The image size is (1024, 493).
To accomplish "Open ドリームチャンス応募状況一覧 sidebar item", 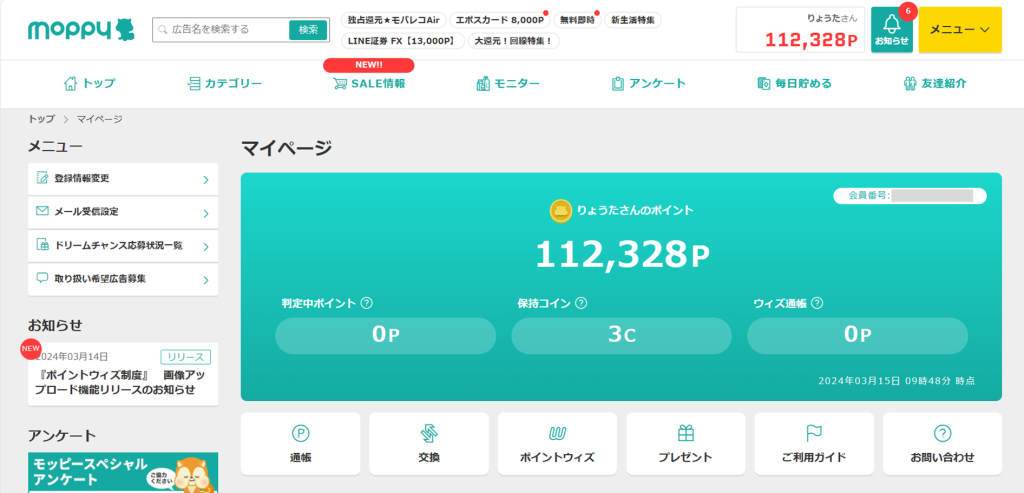I will point(123,245).
